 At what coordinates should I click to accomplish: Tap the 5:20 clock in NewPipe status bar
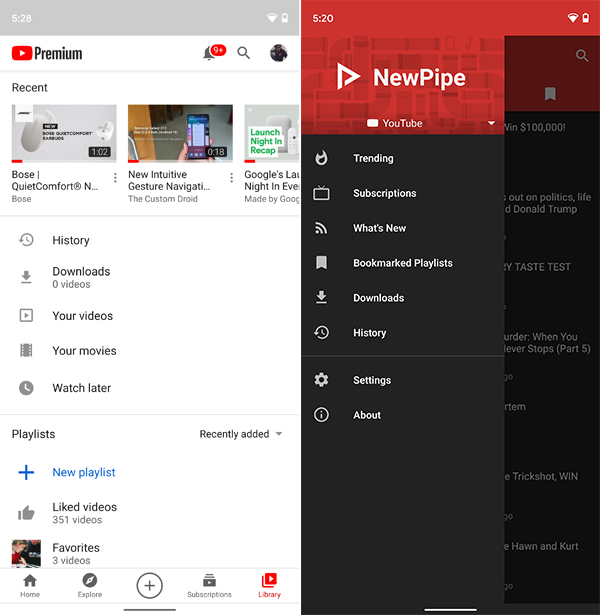[x=323, y=18]
